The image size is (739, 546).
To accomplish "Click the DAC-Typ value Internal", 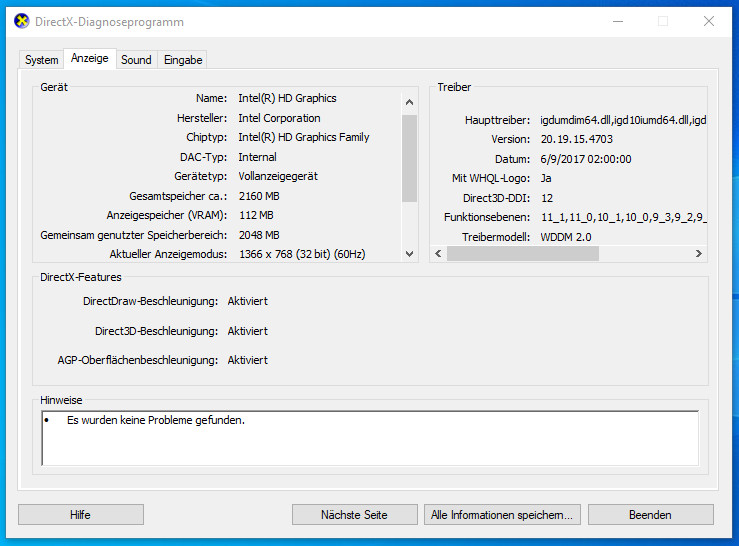I will [x=257, y=157].
